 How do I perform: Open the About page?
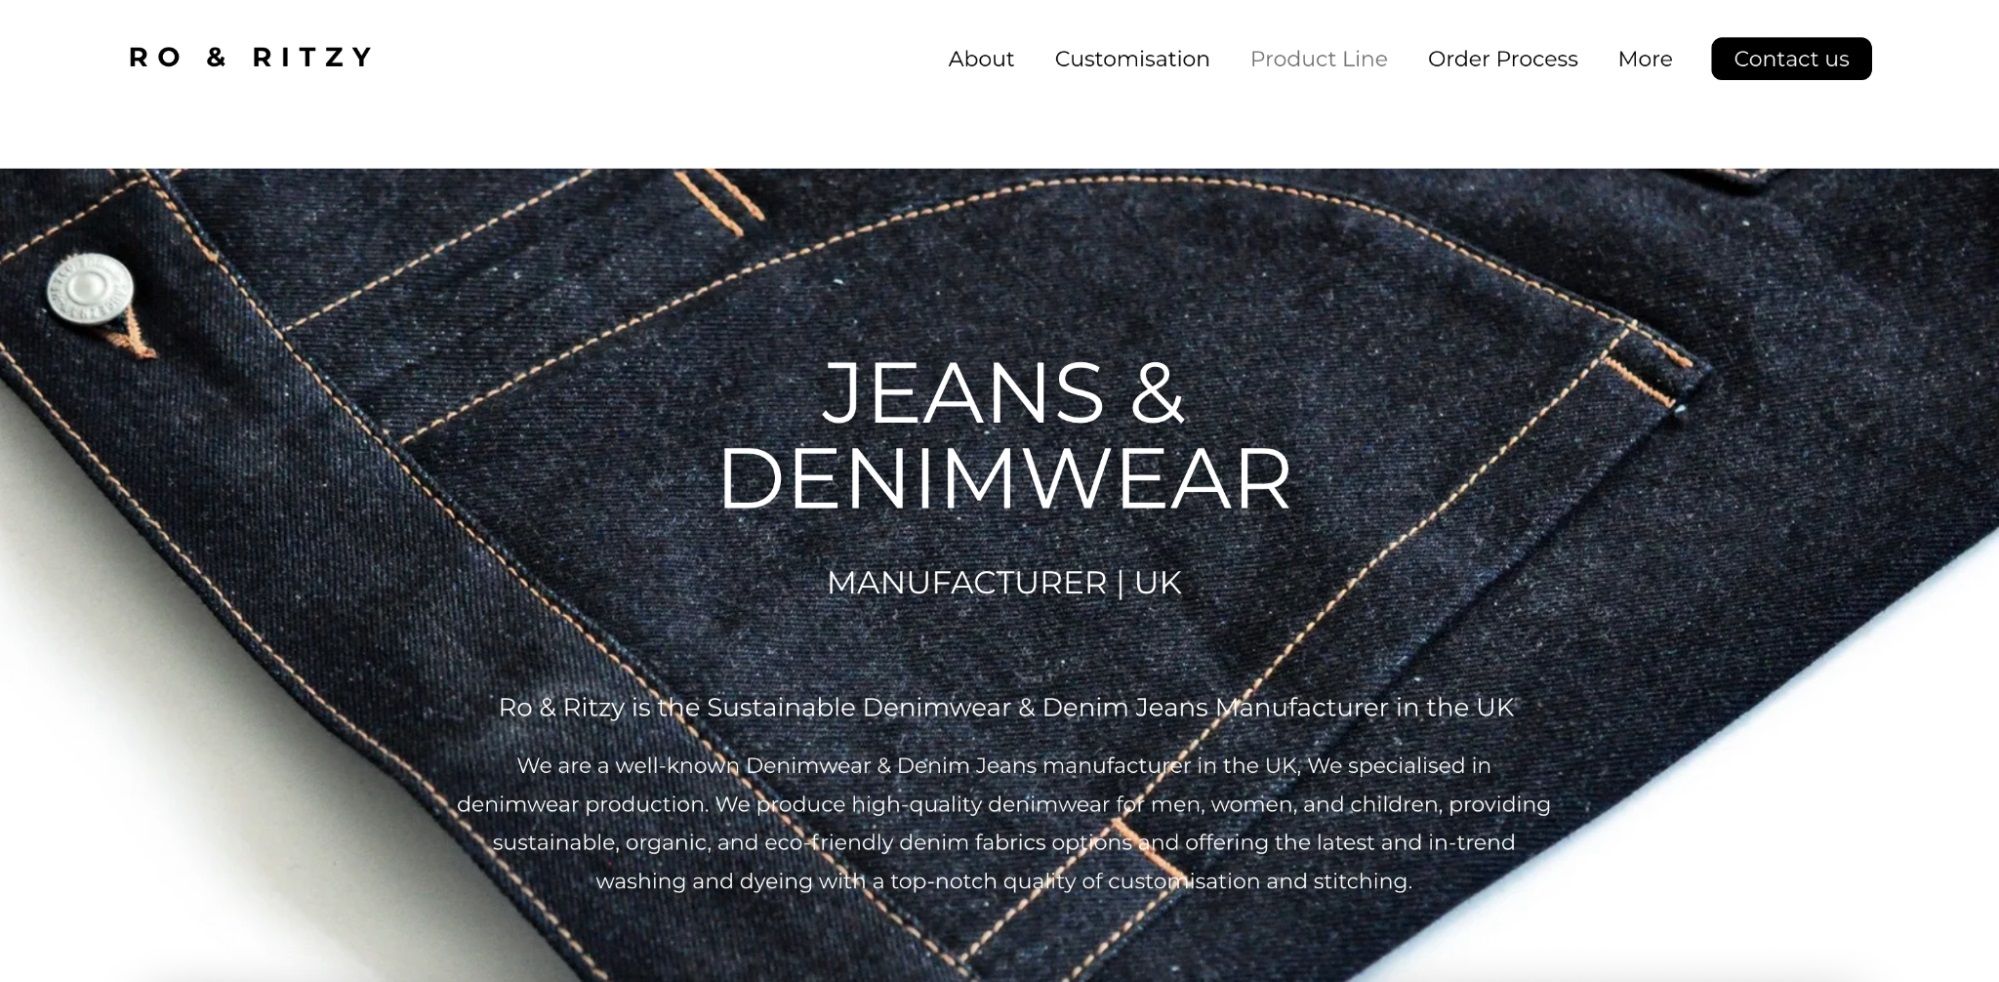click(x=981, y=59)
